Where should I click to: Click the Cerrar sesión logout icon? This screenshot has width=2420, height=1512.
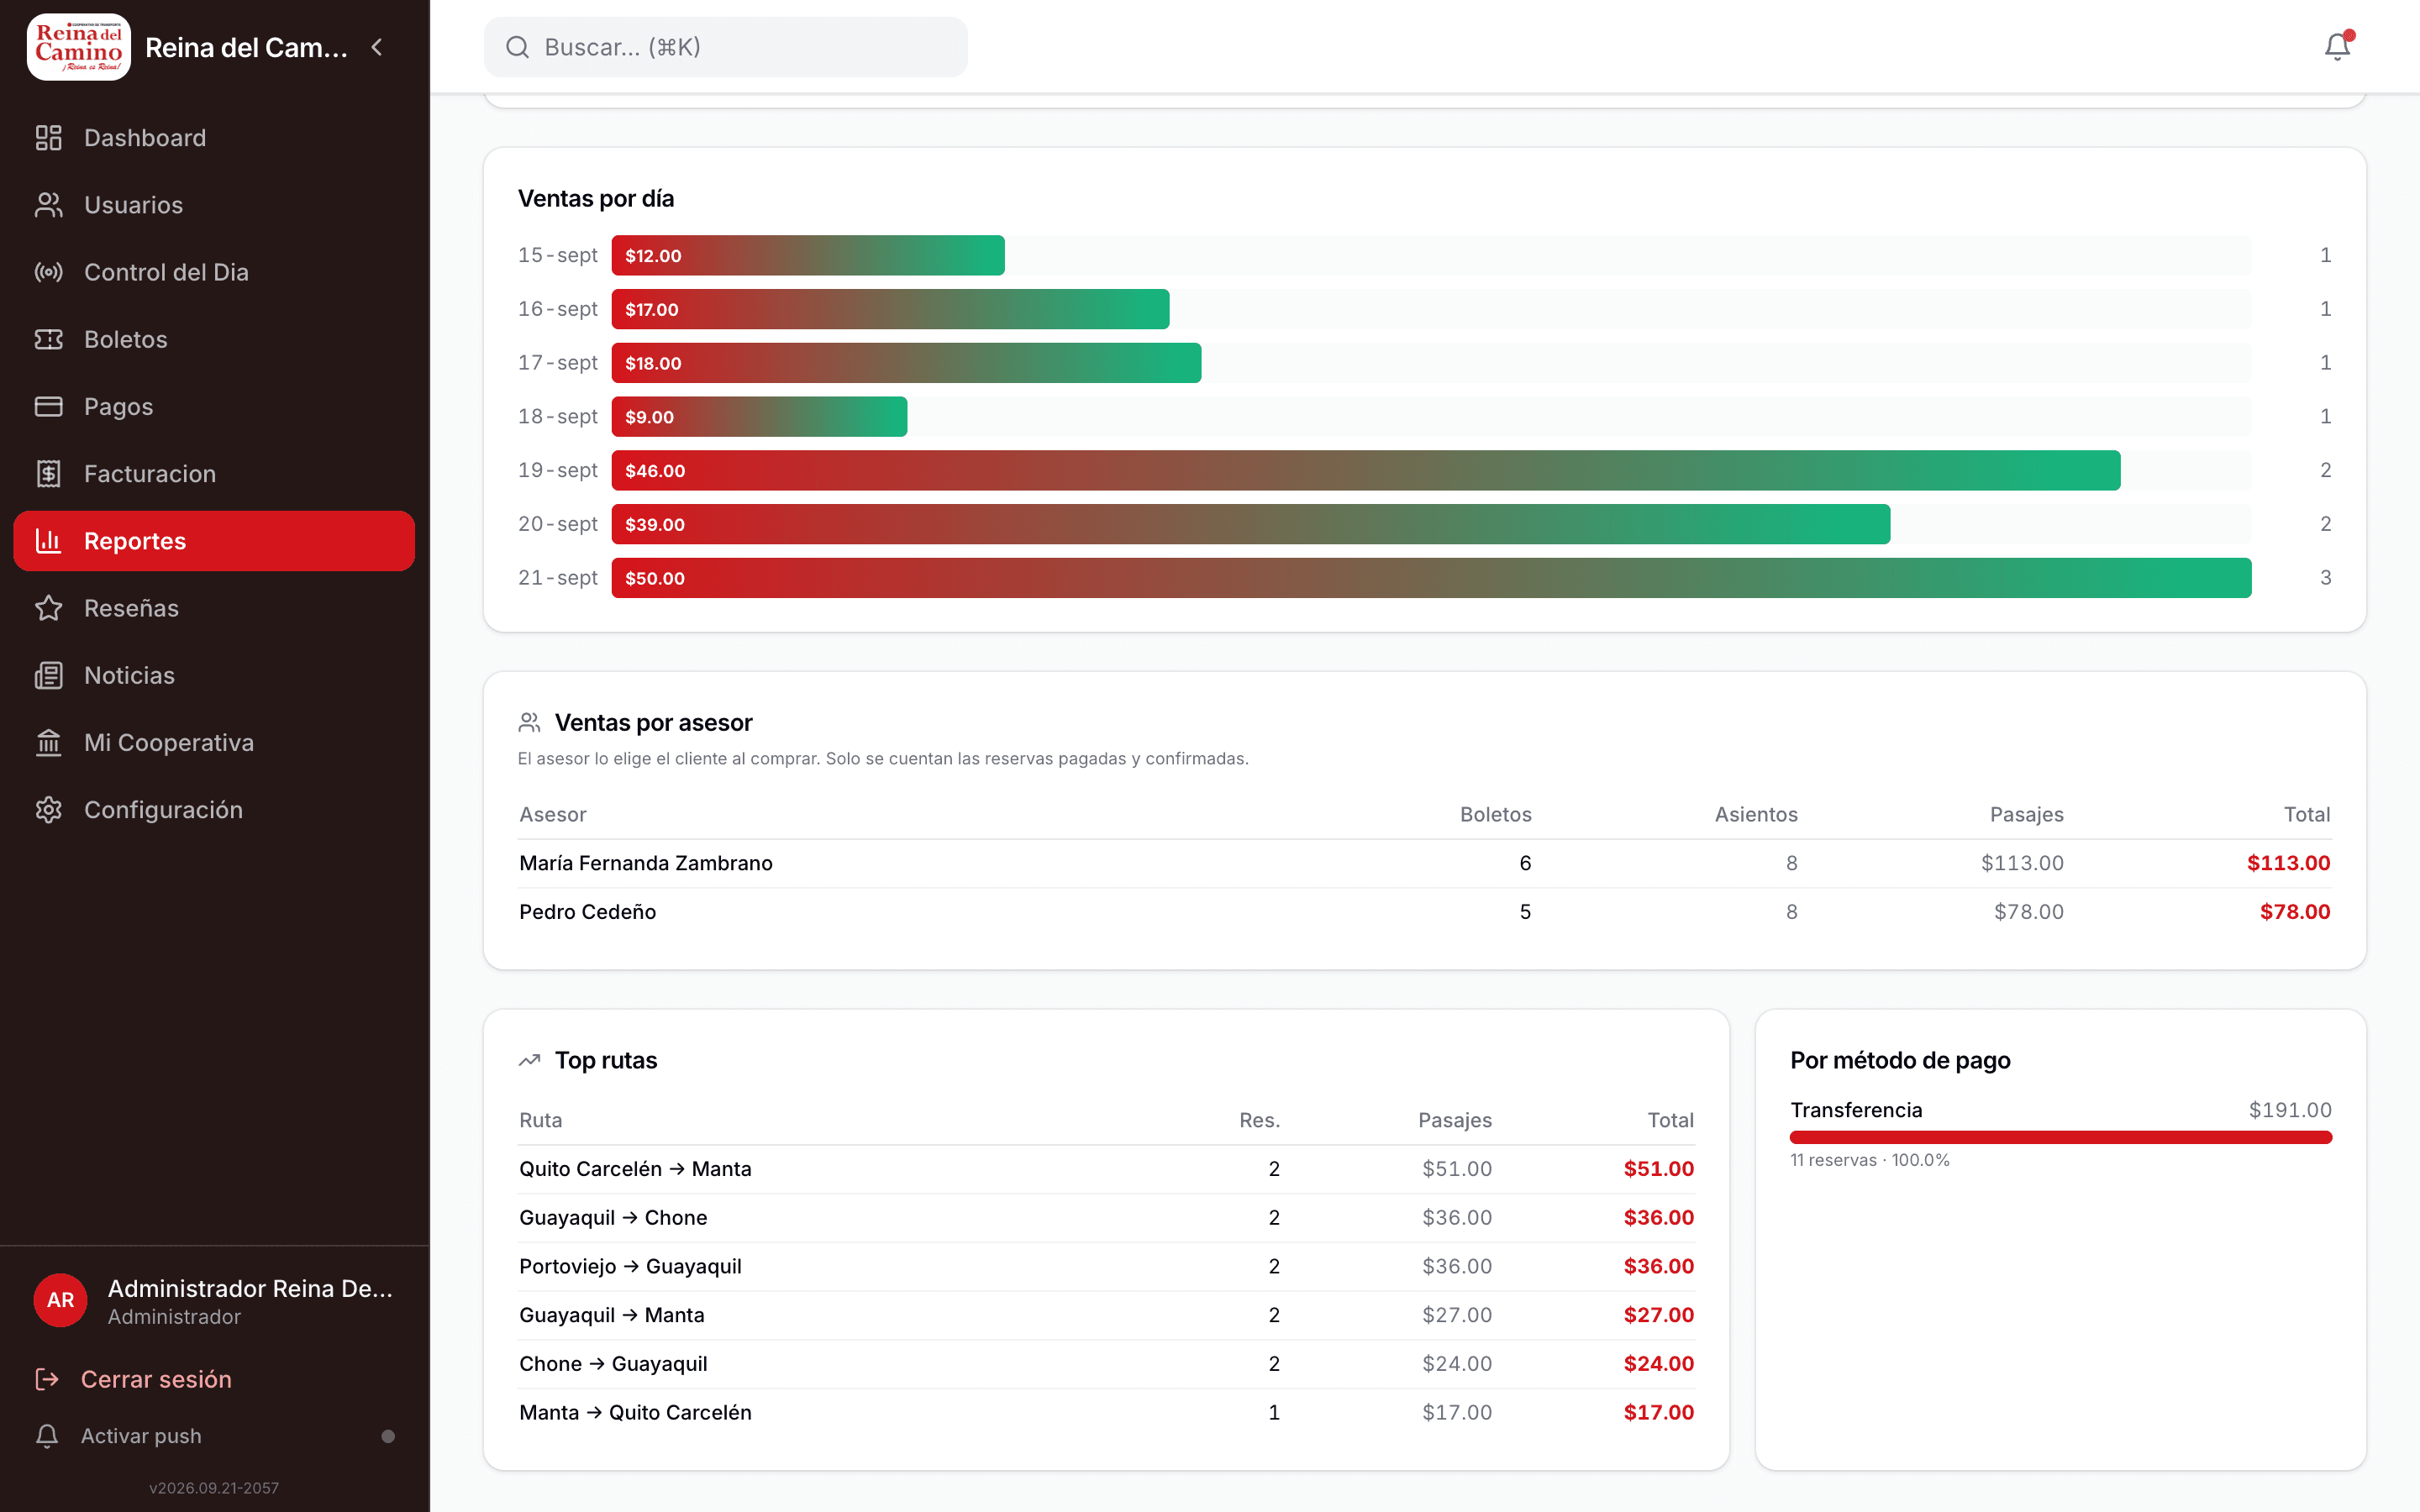click(x=47, y=1379)
